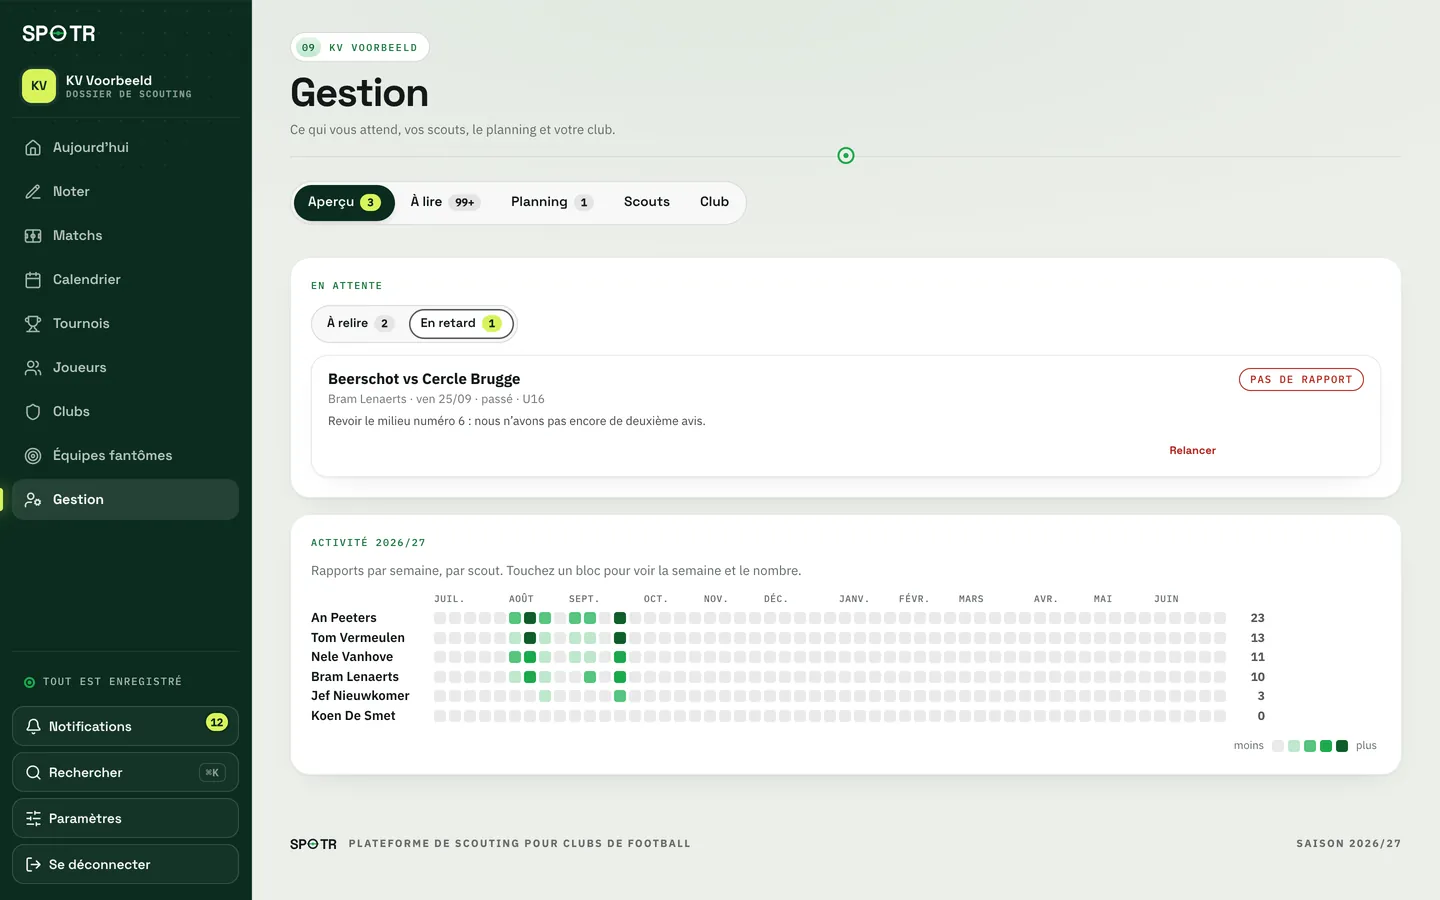Click Nele Vanhove scout name

352,657
